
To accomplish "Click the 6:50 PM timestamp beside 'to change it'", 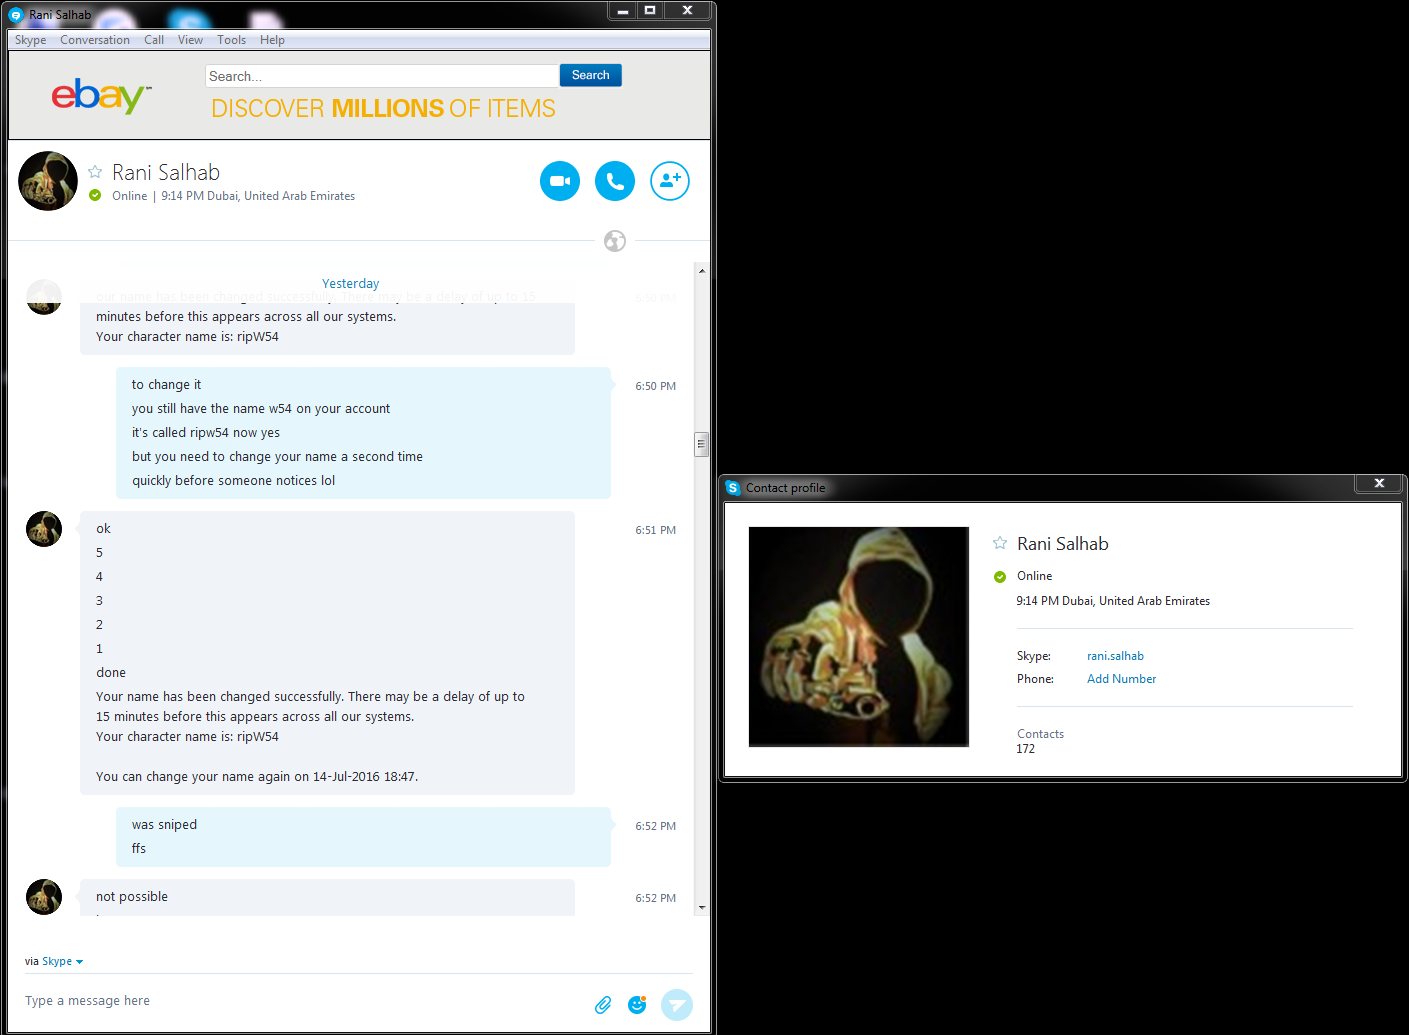I will 655,386.
